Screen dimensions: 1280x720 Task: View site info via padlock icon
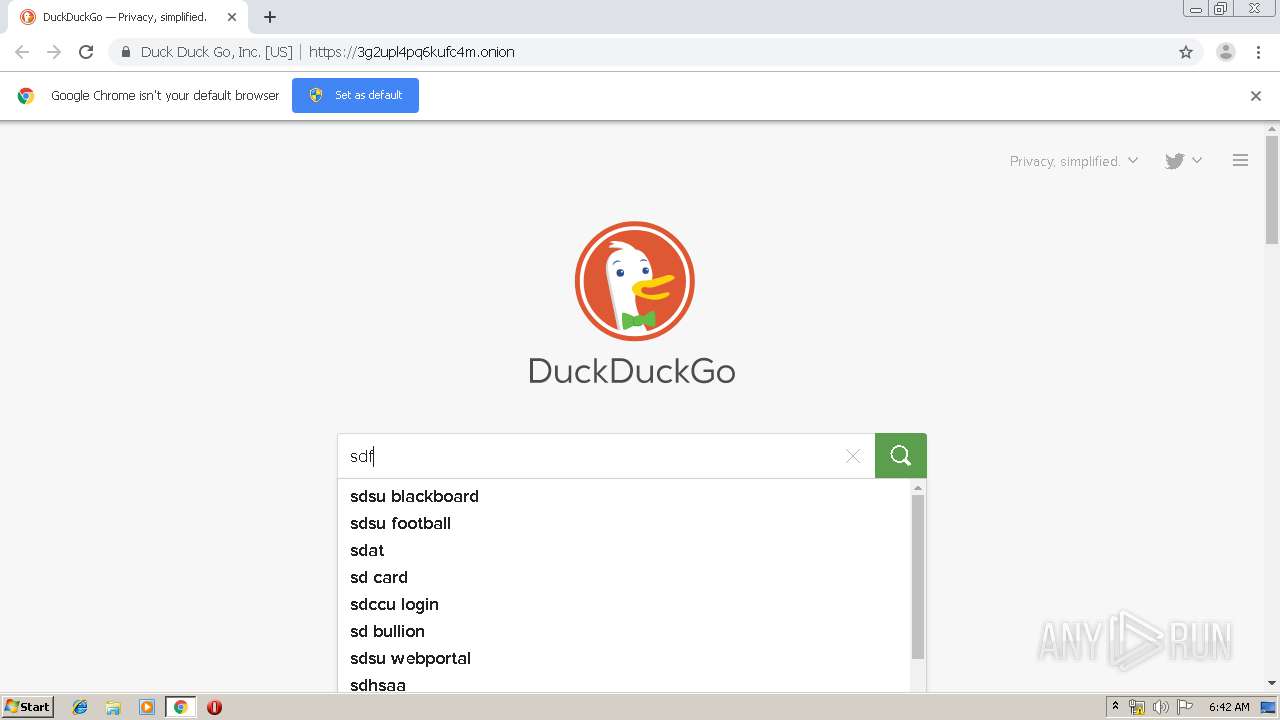[x=126, y=52]
